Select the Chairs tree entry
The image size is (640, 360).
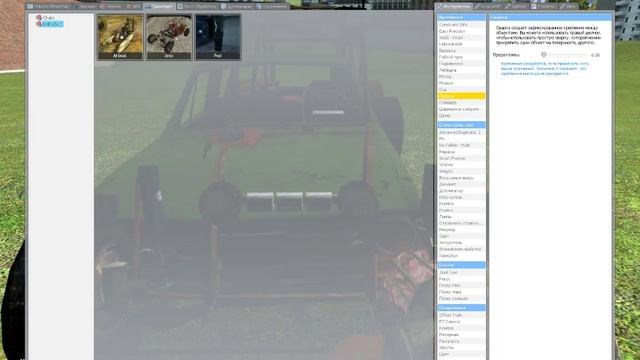49,18
